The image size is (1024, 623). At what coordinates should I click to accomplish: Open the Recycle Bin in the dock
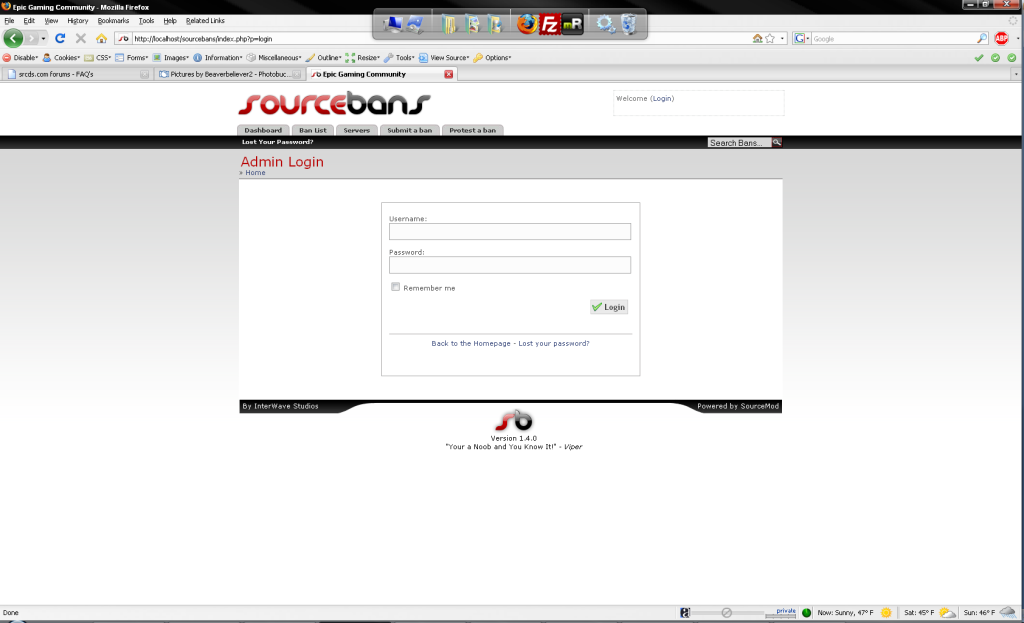click(x=629, y=24)
